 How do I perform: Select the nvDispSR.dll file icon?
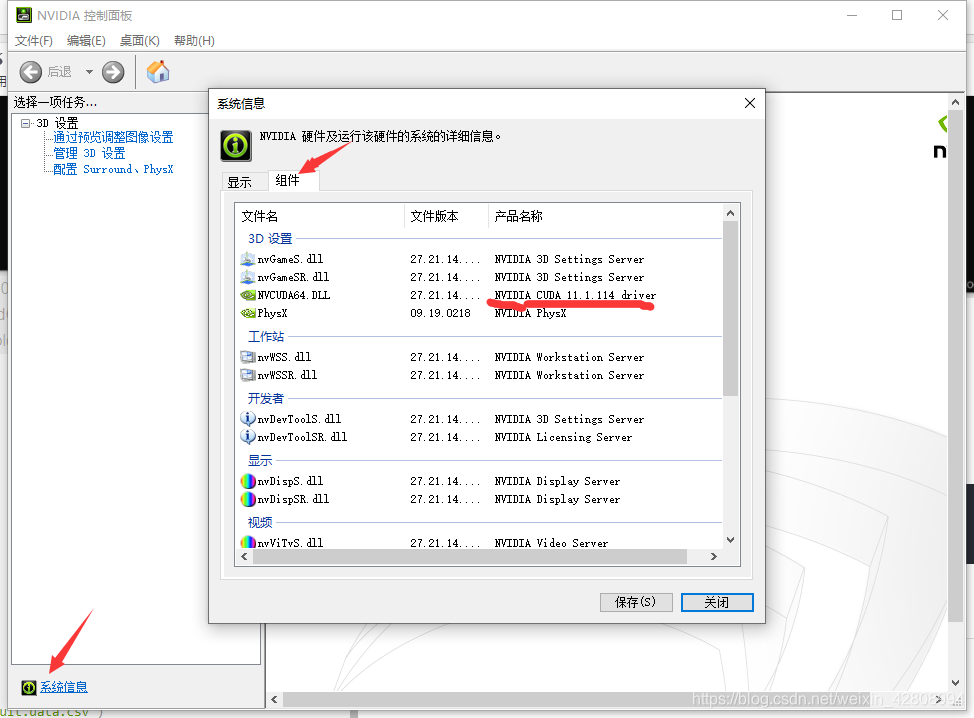(248, 499)
